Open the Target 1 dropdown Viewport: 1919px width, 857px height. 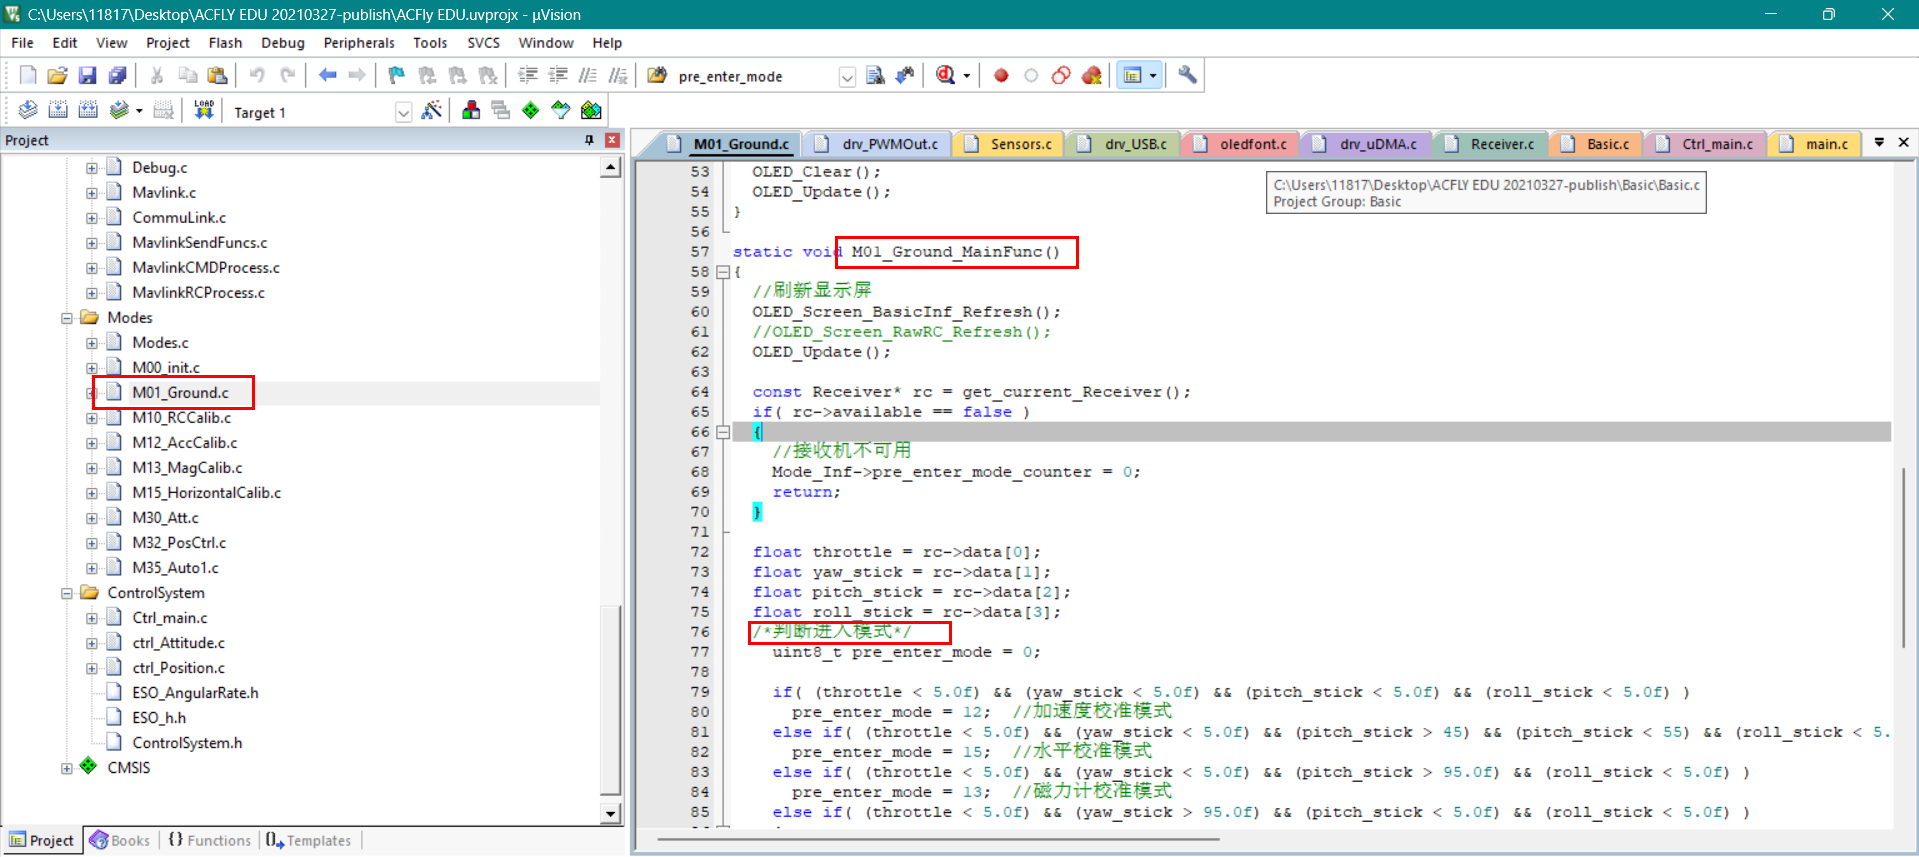(403, 112)
